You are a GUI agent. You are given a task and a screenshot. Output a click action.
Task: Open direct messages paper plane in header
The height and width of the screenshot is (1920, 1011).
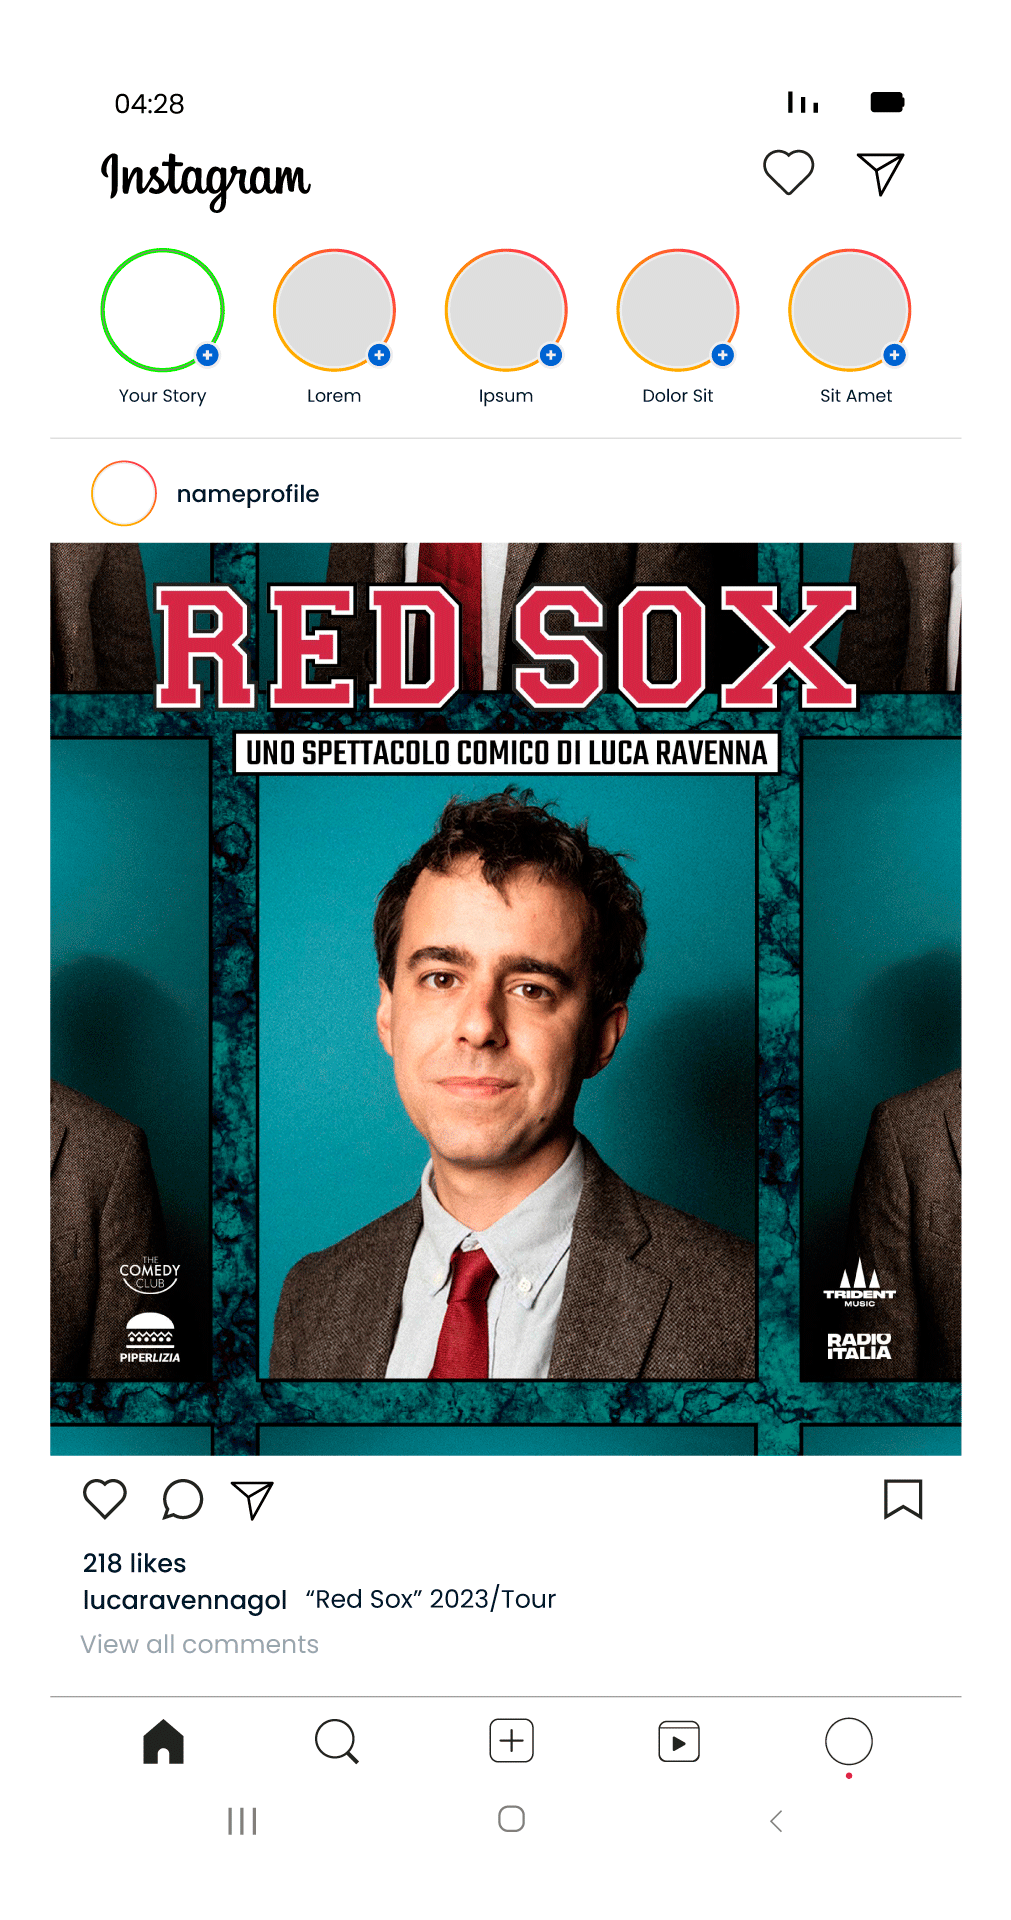[880, 174]
